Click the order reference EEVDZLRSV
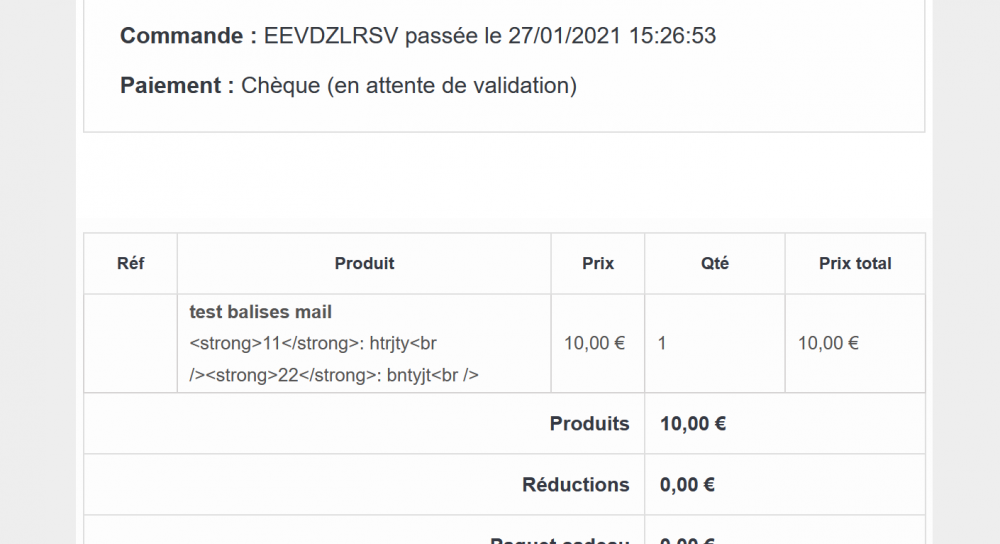1000x544 pixels. pos(330,36)
